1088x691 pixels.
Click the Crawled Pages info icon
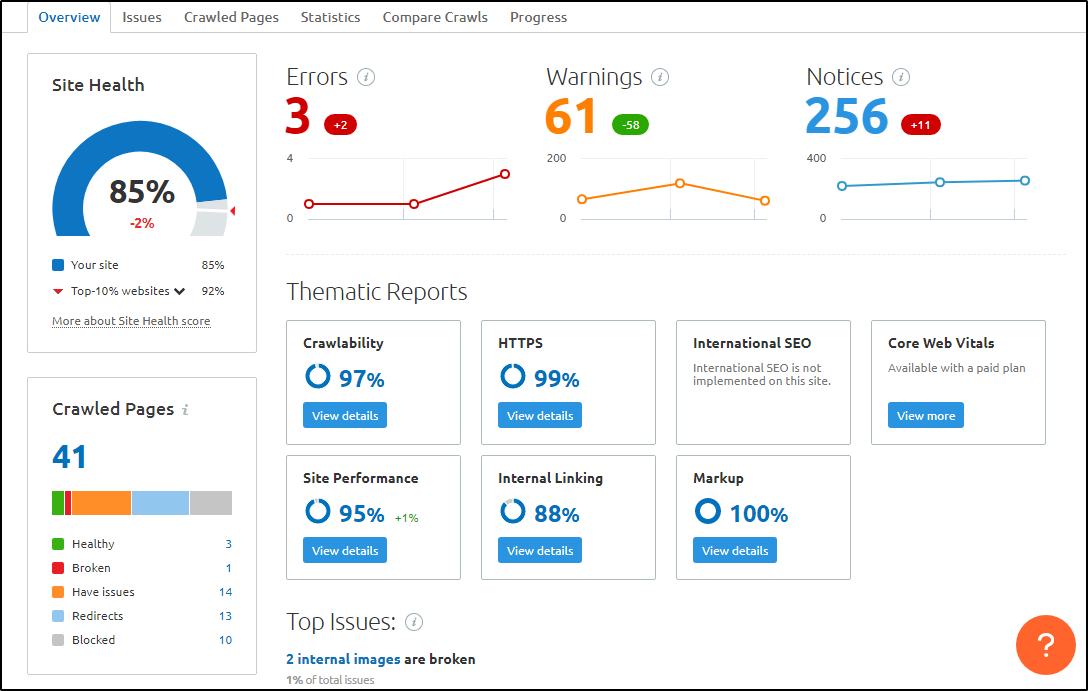click(x=186, y=410)
